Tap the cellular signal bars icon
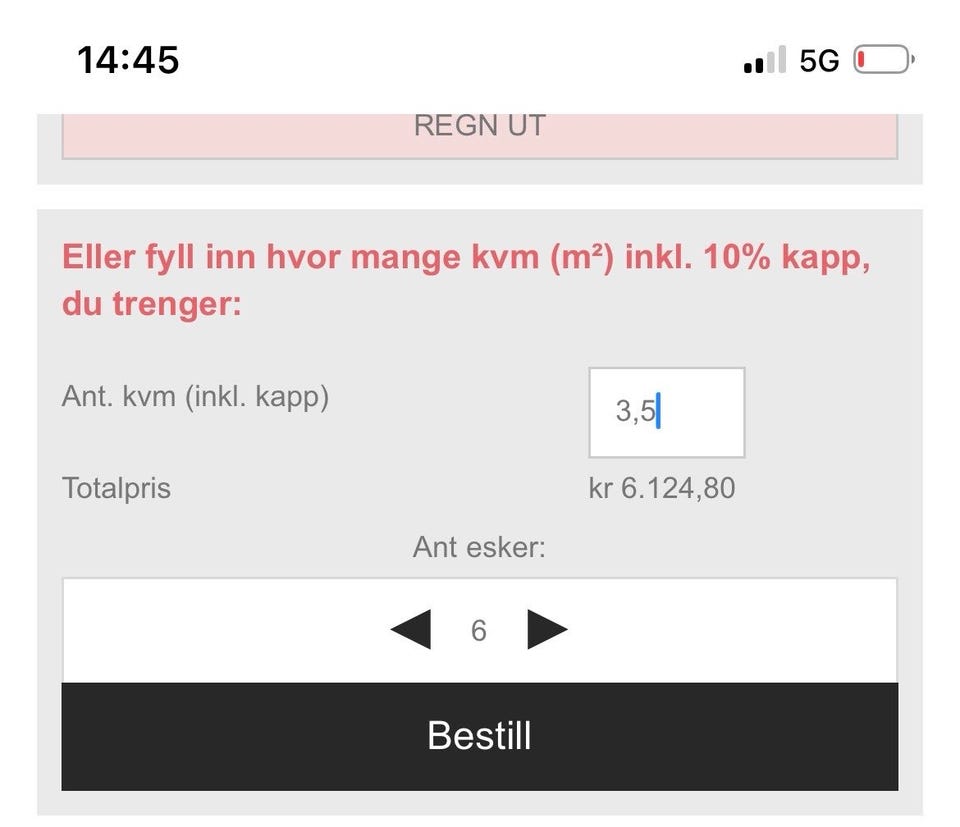The height and width of the screenshot is (827, 960). point(765,59)
